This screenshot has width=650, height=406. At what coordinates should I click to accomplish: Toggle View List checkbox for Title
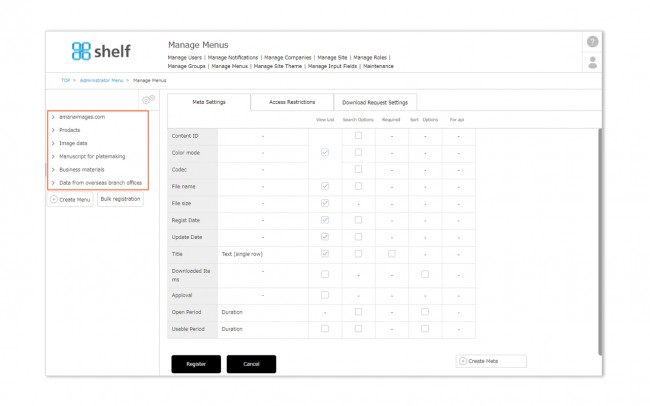click(x=325, y=253)
